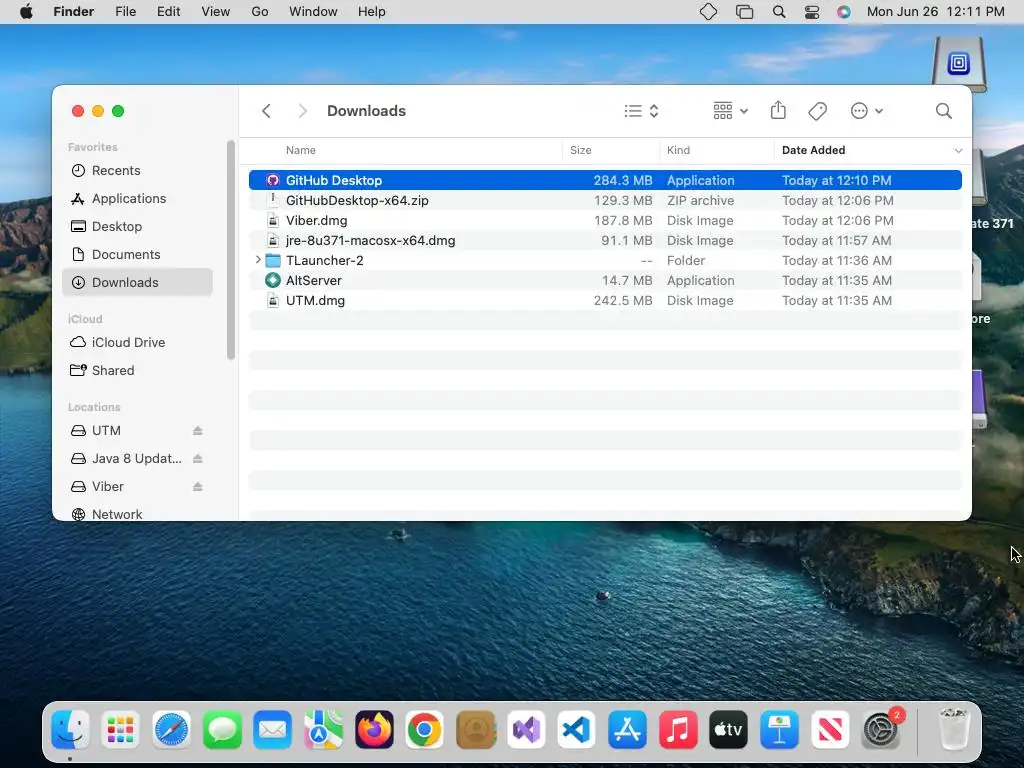The width and height of the screenshot is (1024, 768).
Task: Click the Share toolbar icon
Action: [x=778, y=110]
